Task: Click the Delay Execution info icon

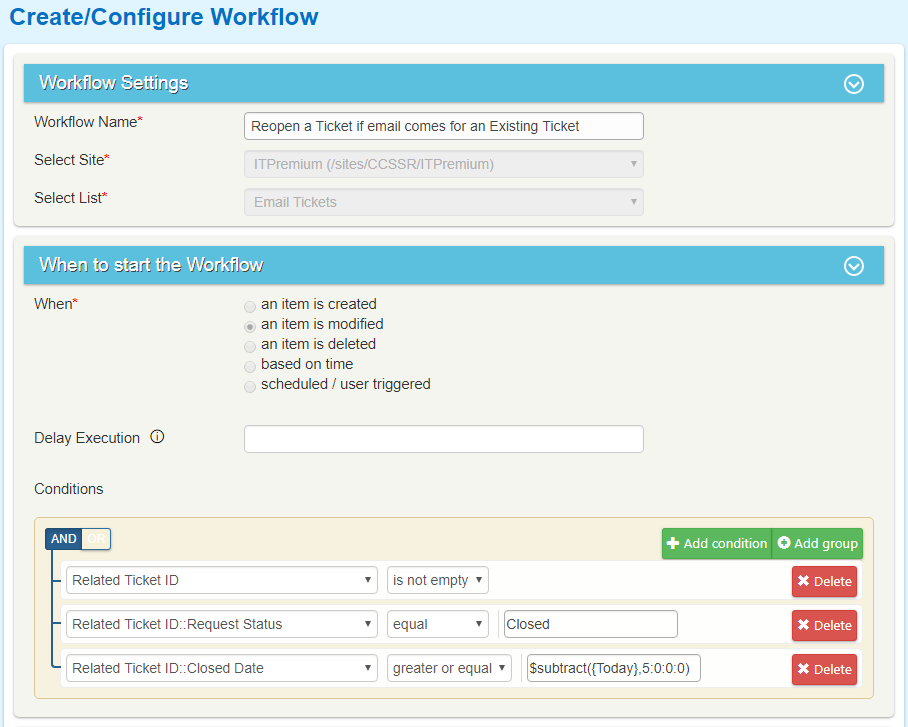Action: pos(157,437)
